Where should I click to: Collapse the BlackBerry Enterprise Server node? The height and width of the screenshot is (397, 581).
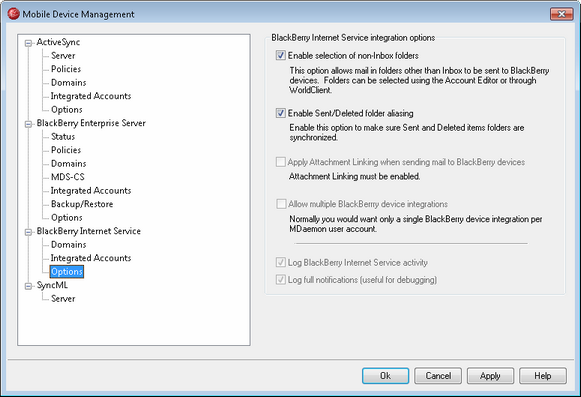pyautogui.click(x=28, y=124)
